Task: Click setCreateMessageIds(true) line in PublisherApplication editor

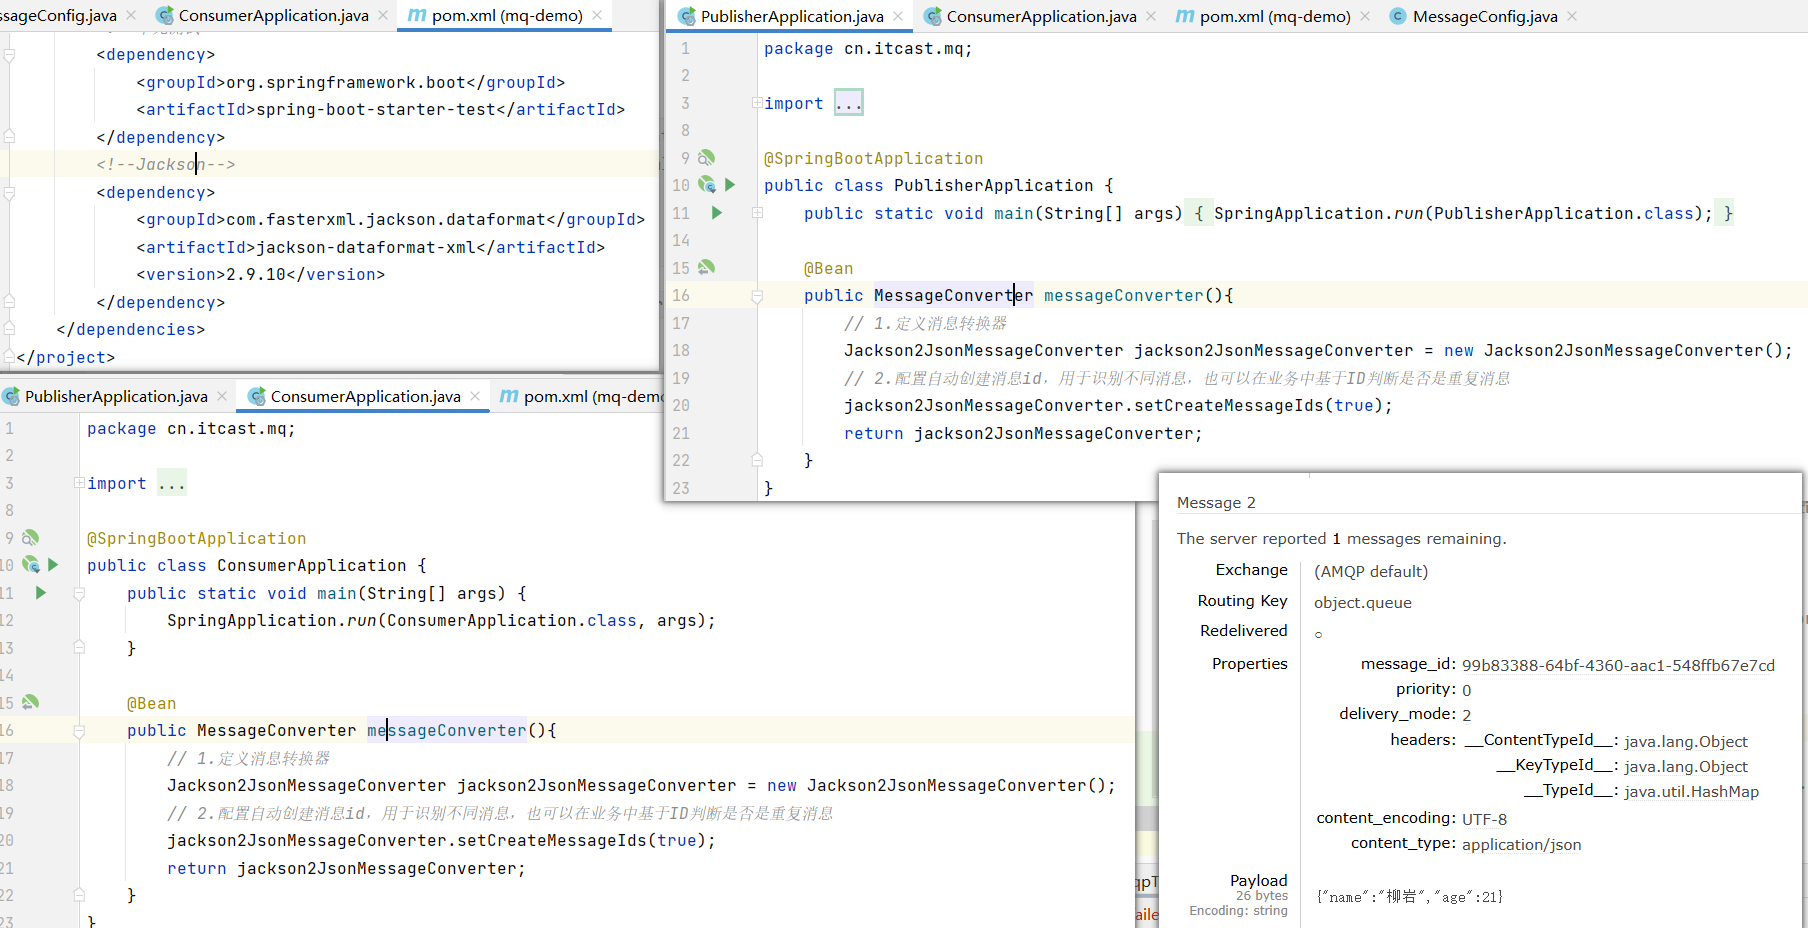Action: (1118, 406)
